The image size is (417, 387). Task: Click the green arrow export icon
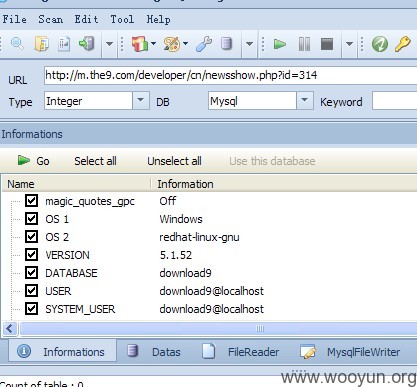coord(87,44)
